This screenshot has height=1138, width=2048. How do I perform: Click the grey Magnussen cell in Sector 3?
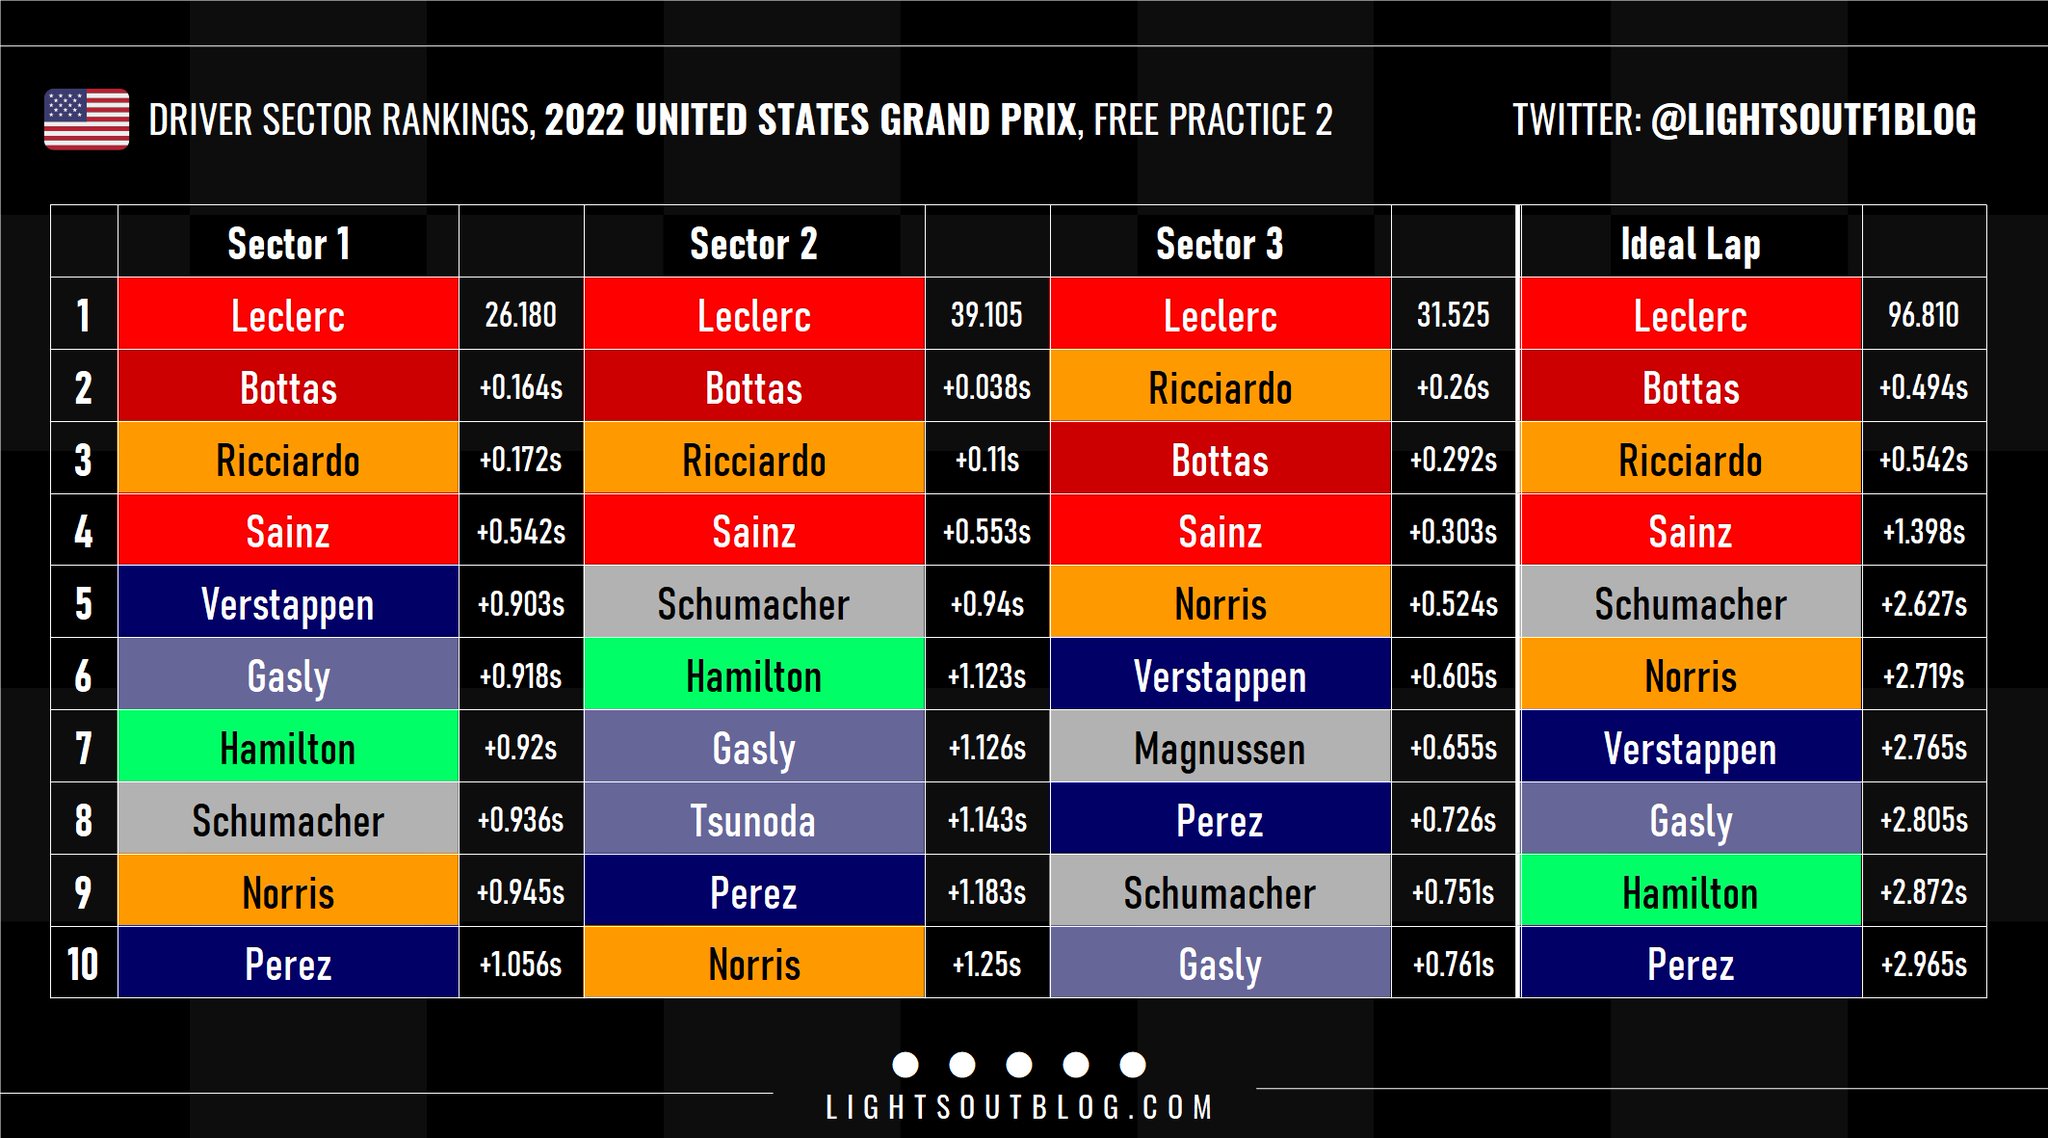pyautogui.click(x=1220, y=748)
